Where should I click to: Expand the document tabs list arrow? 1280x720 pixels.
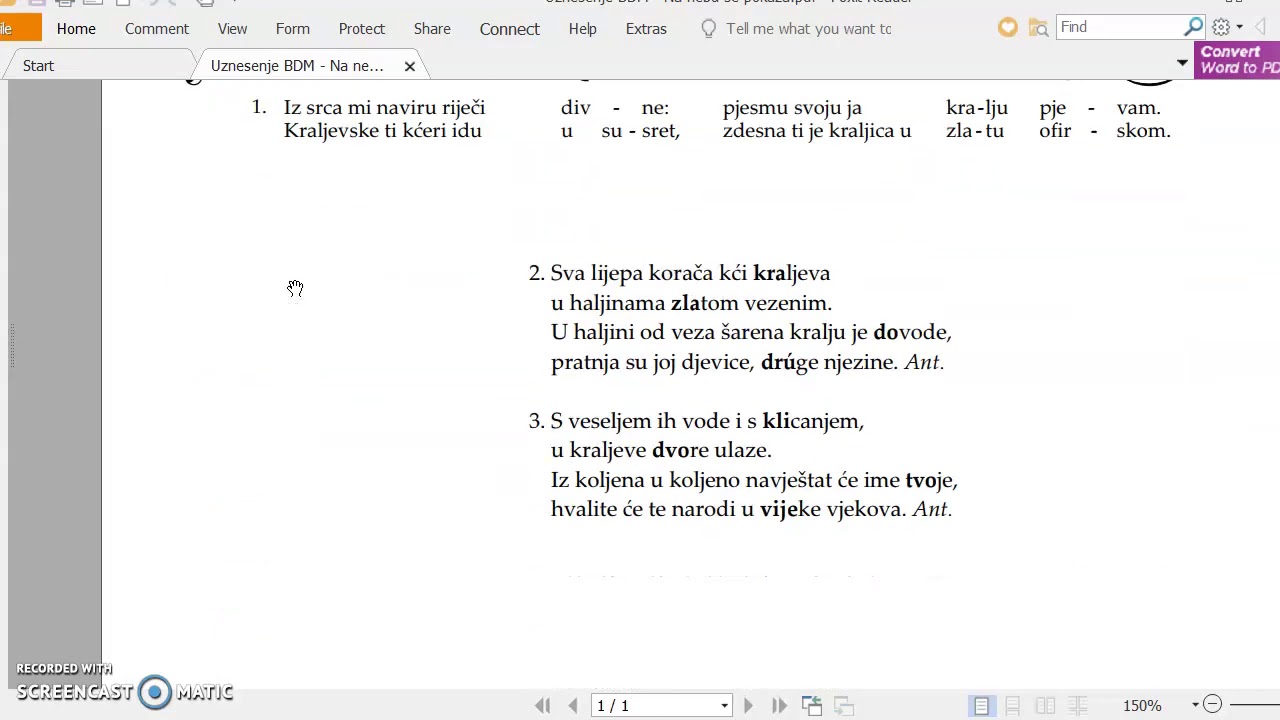pos(1182,63)
